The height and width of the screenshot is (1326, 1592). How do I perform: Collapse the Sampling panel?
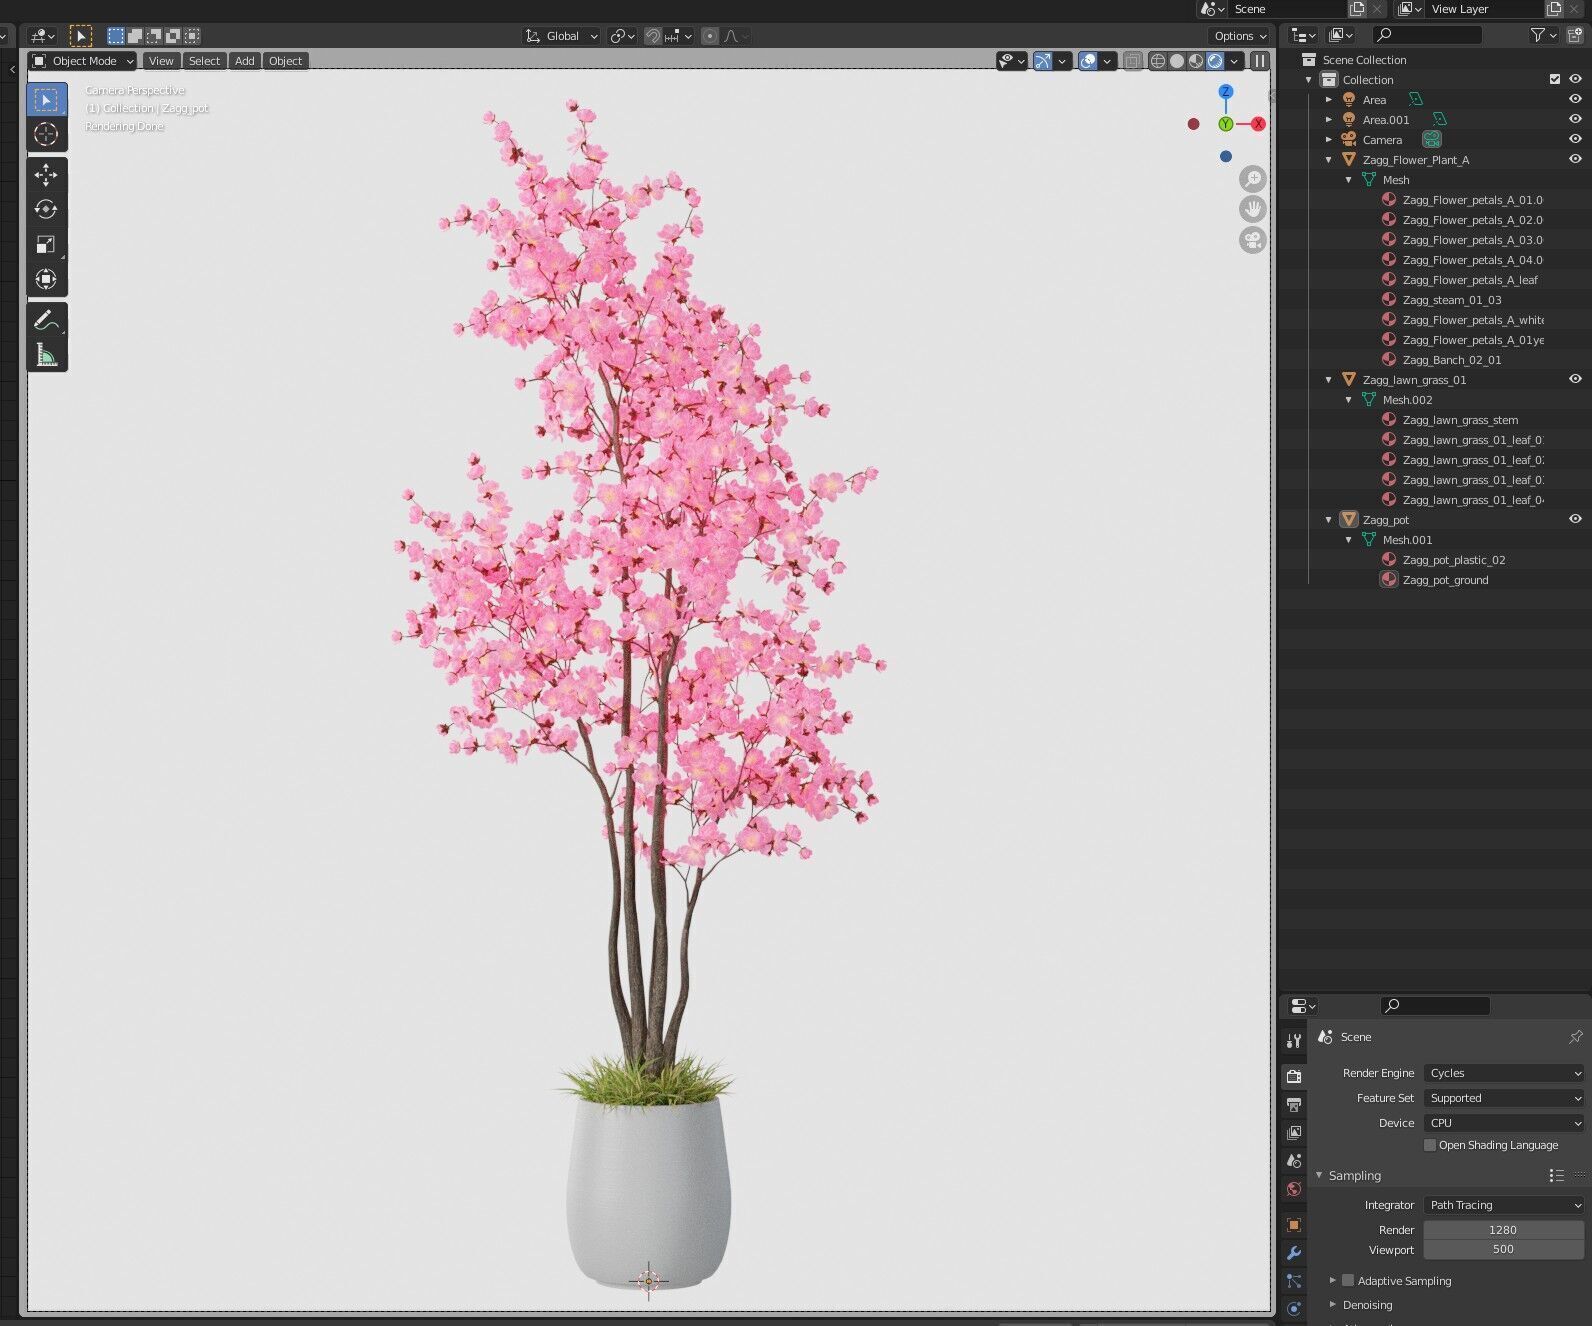[1320, 1175]
